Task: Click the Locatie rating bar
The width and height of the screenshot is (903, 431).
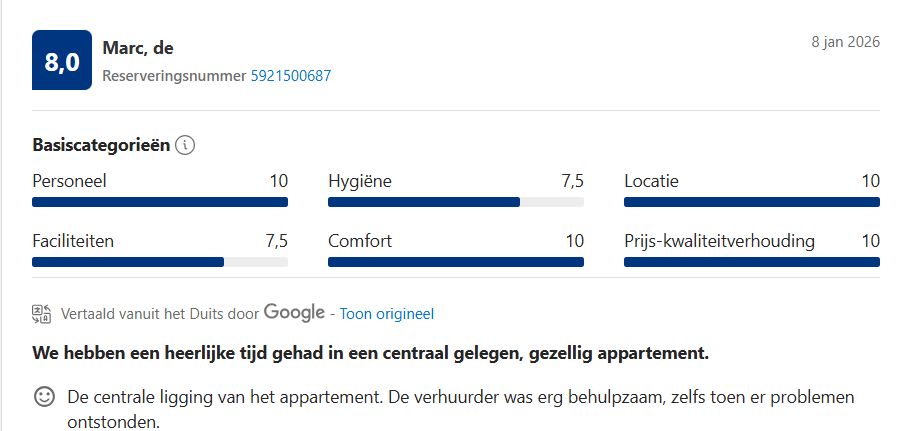Action: coord(752,202)
